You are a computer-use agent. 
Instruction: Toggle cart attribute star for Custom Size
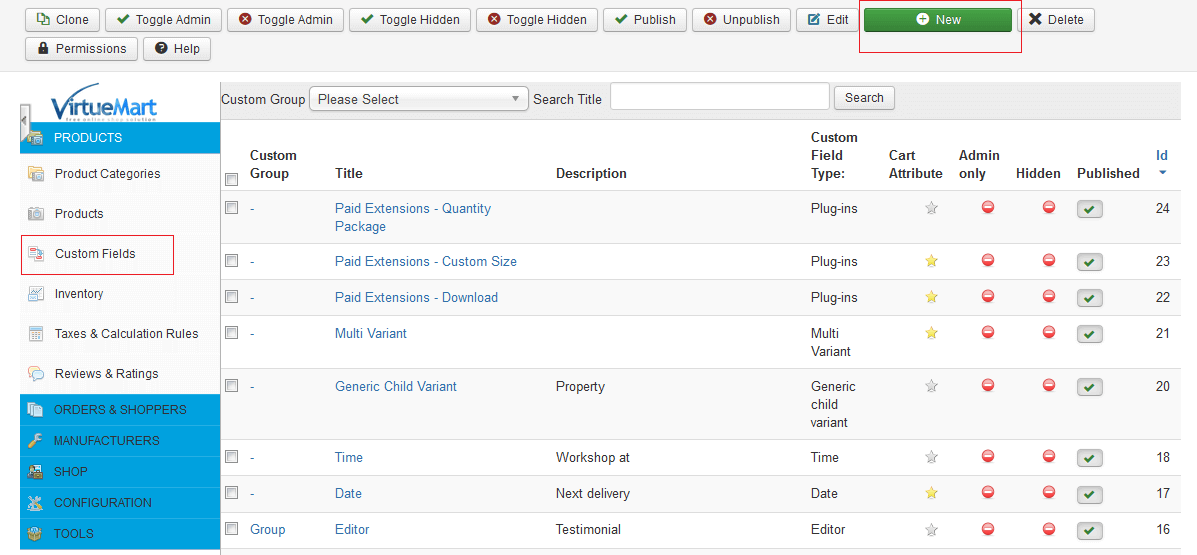931,261
